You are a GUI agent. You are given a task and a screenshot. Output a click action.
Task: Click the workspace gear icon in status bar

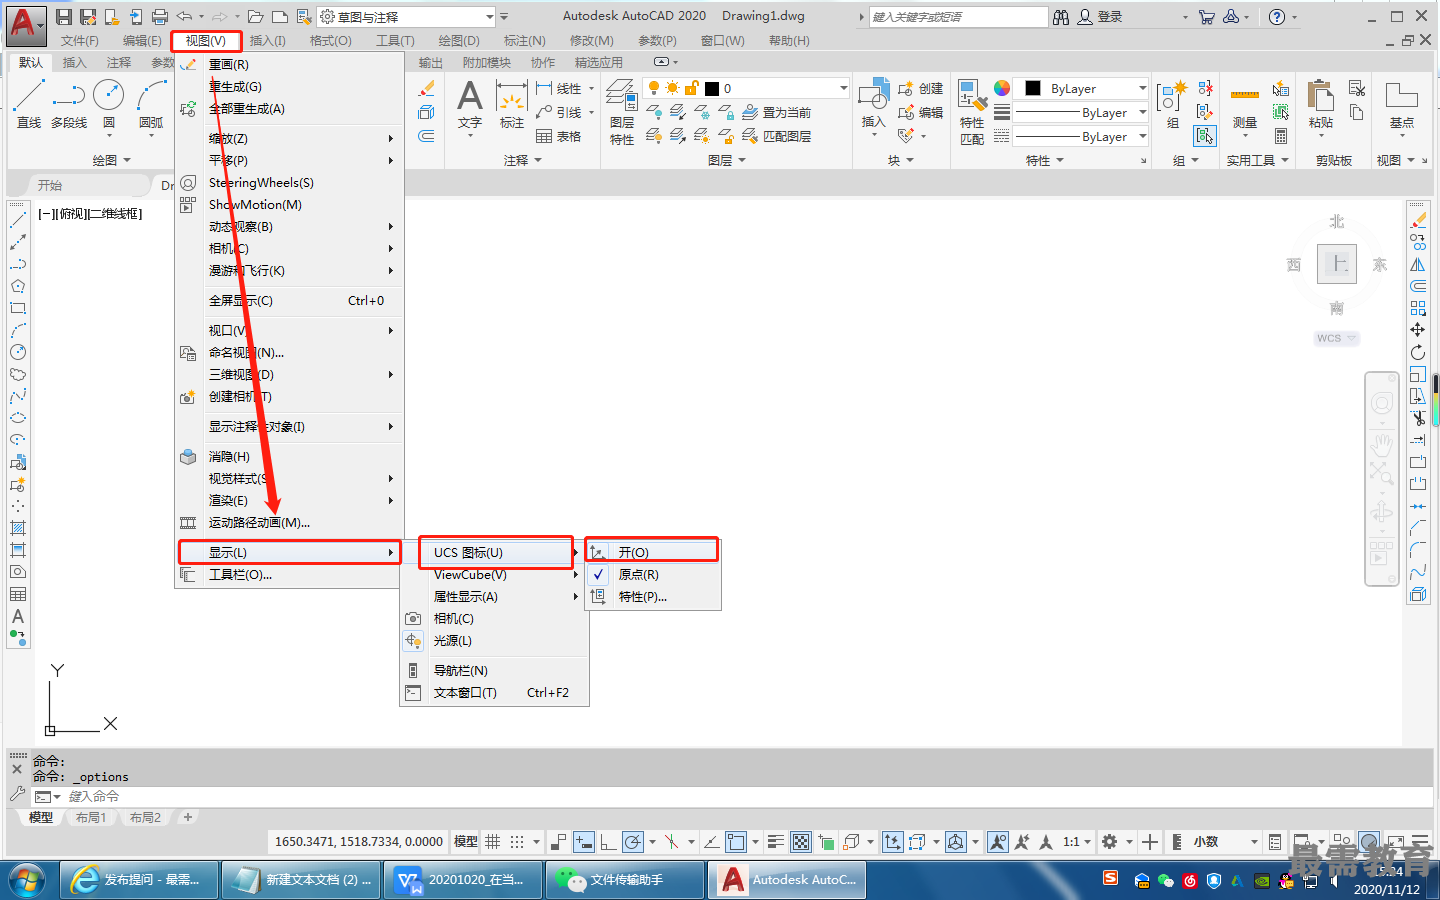click(1109, 842)
